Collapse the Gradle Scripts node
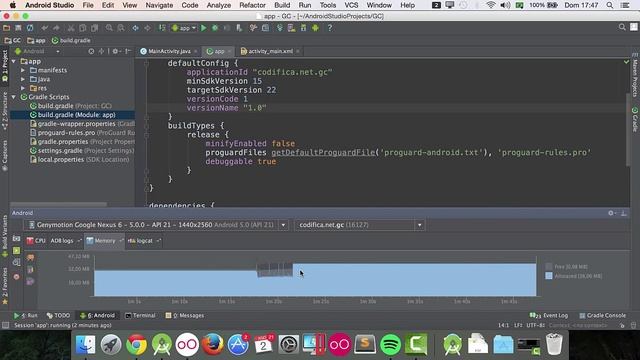 click(14, 97)
